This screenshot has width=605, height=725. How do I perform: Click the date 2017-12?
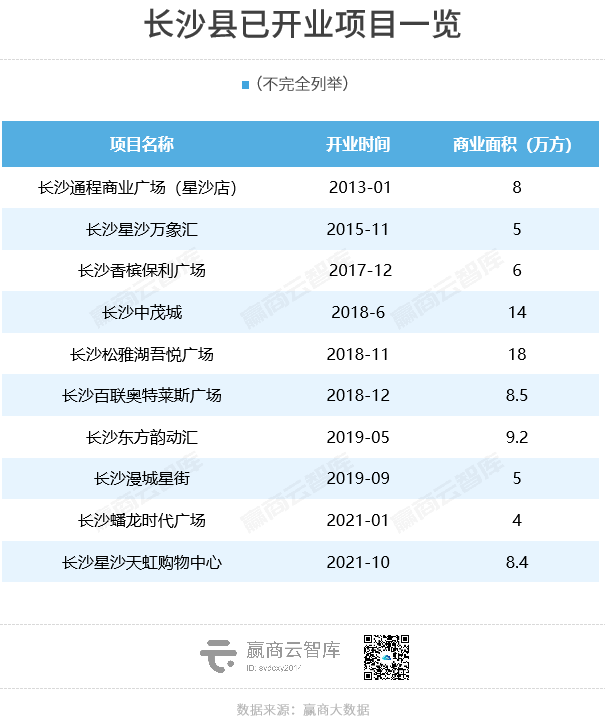(360, 270)
